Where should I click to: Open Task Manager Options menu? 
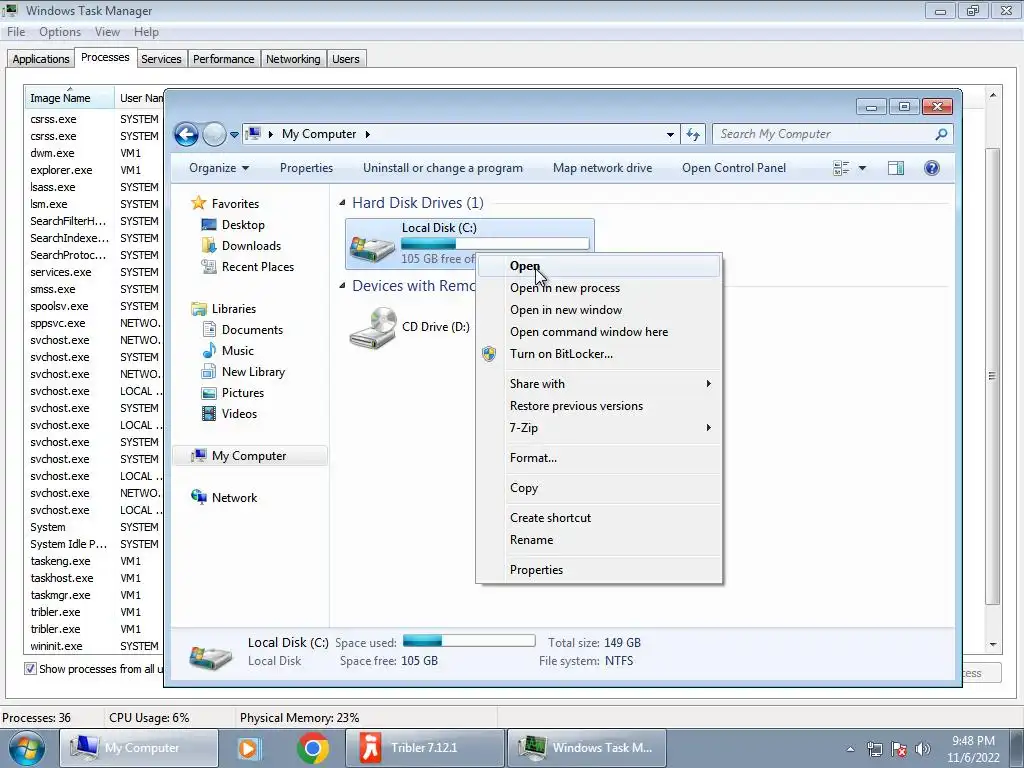(59, 32)
